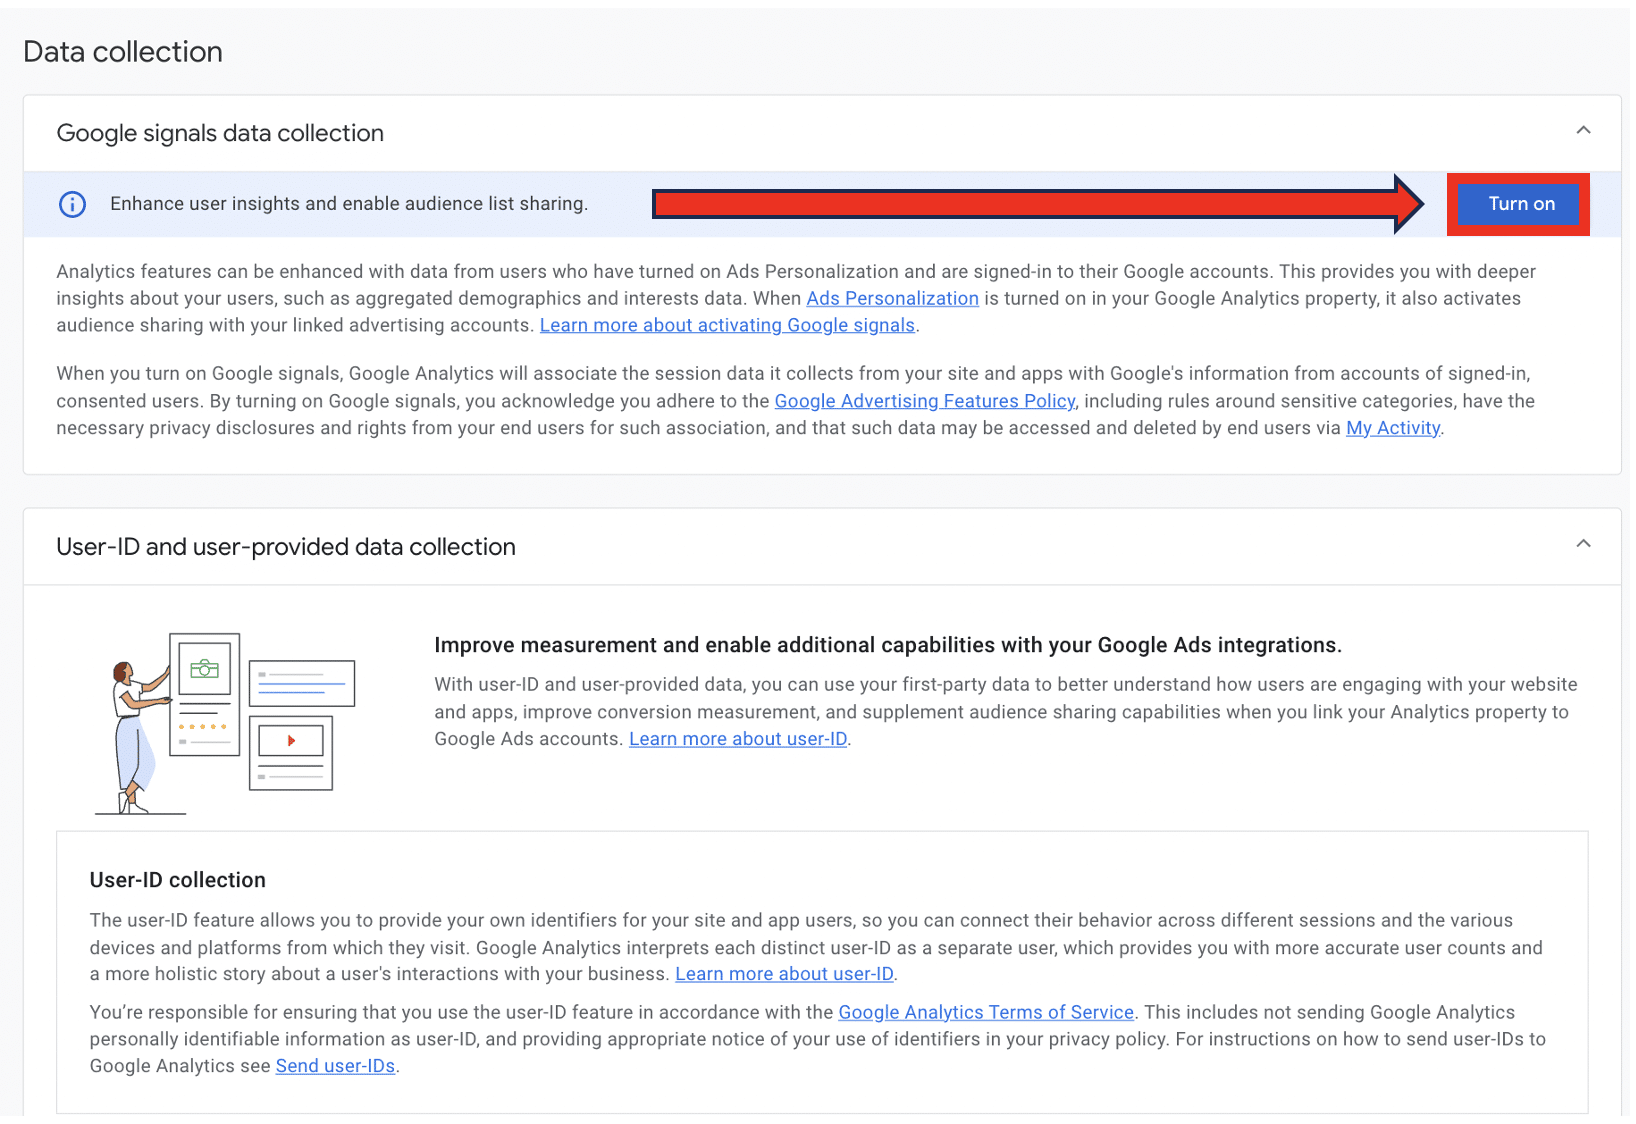The image size is (1636, 1124).
Task: Open the Ads Personalization link
Action: [x=892, y=298]
